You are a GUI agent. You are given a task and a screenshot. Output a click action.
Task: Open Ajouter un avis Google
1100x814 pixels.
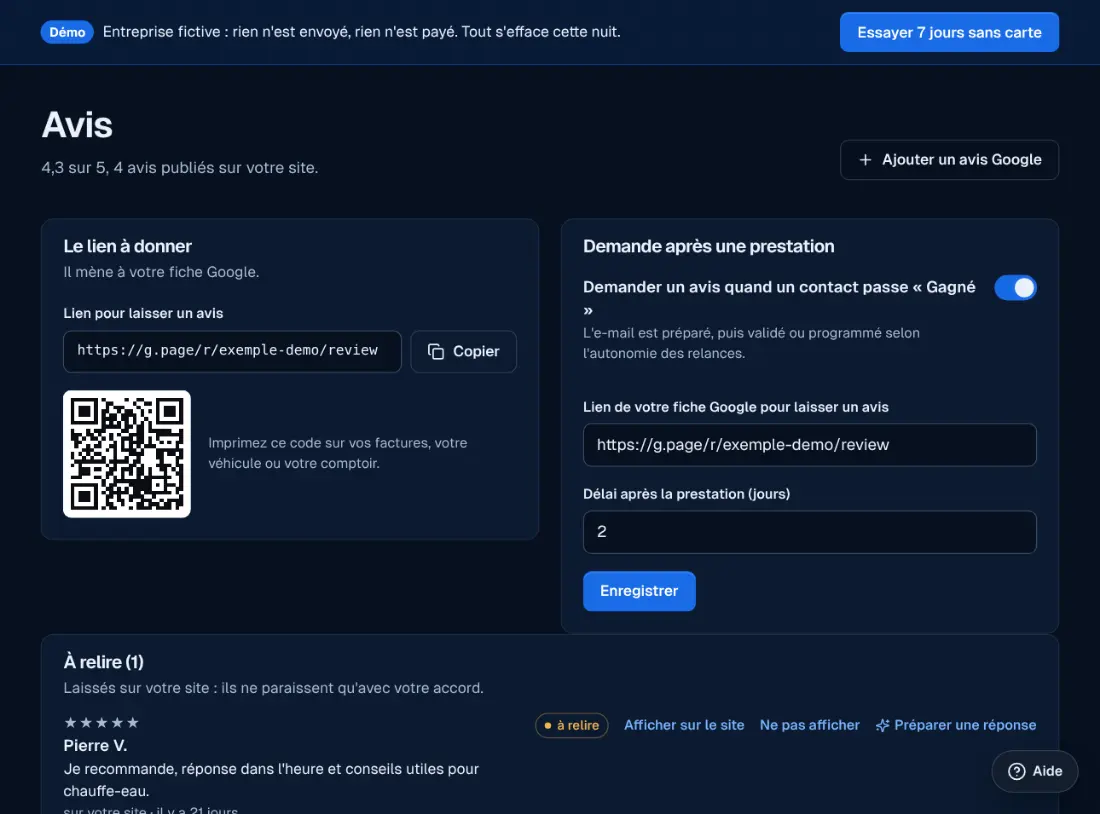coord(949,160)
